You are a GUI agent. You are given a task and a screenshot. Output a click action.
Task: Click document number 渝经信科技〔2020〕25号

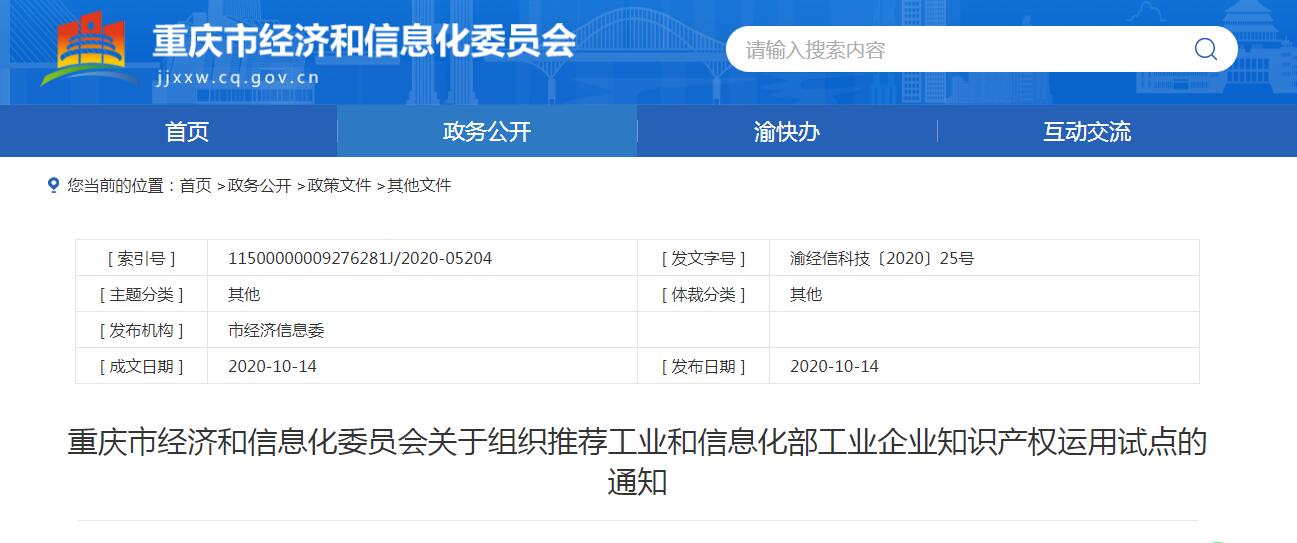pos(881,258)
